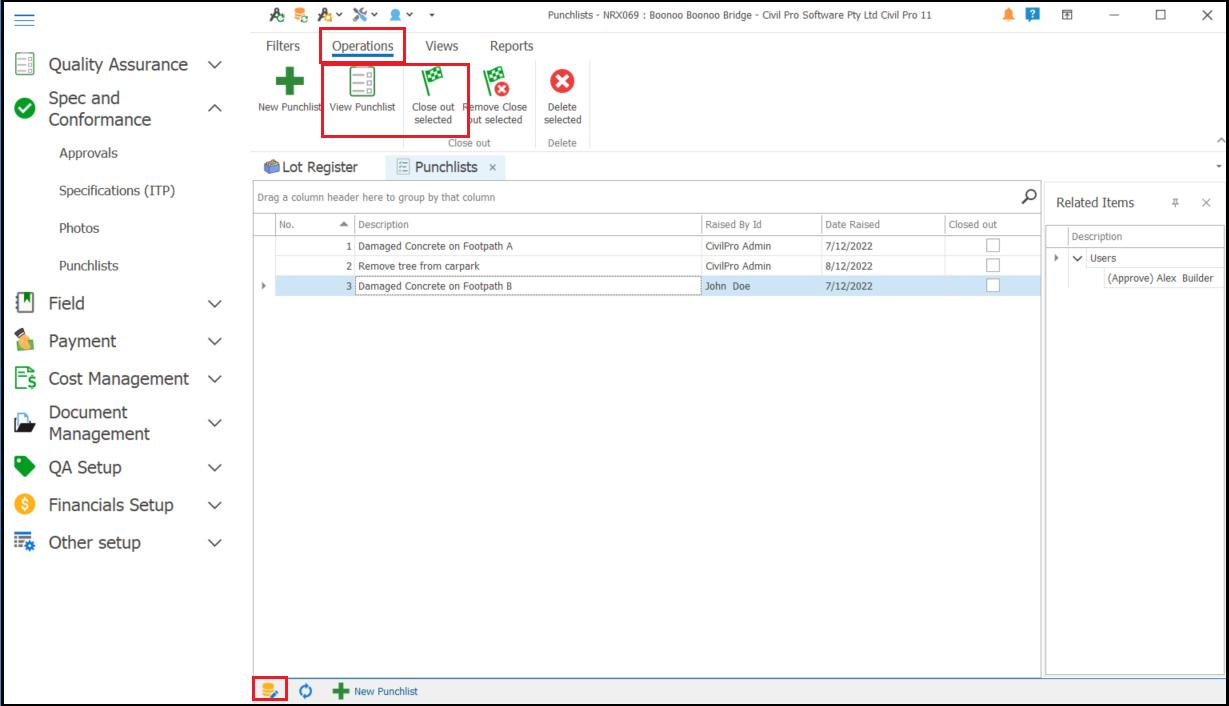This screenshot has height=706, width=1229.
Task: Click the green New Punchlist plus icon
Action: pyautogui.click(x=289, y=81)
